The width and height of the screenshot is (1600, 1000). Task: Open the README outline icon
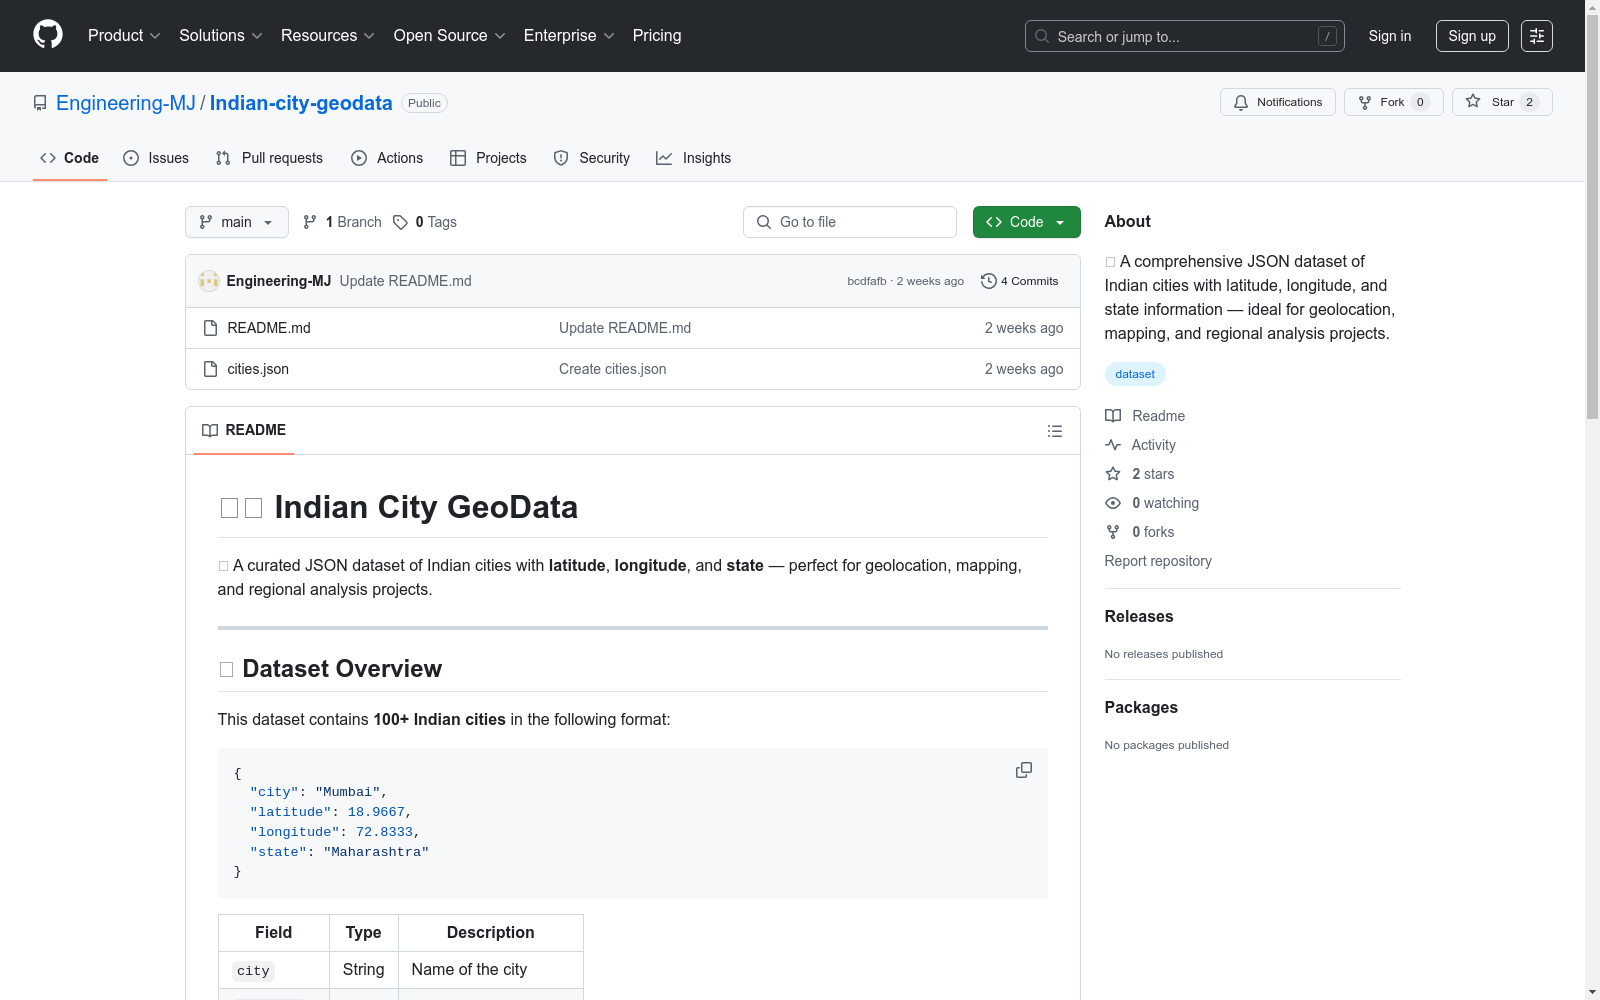[x=1054, y=431]
